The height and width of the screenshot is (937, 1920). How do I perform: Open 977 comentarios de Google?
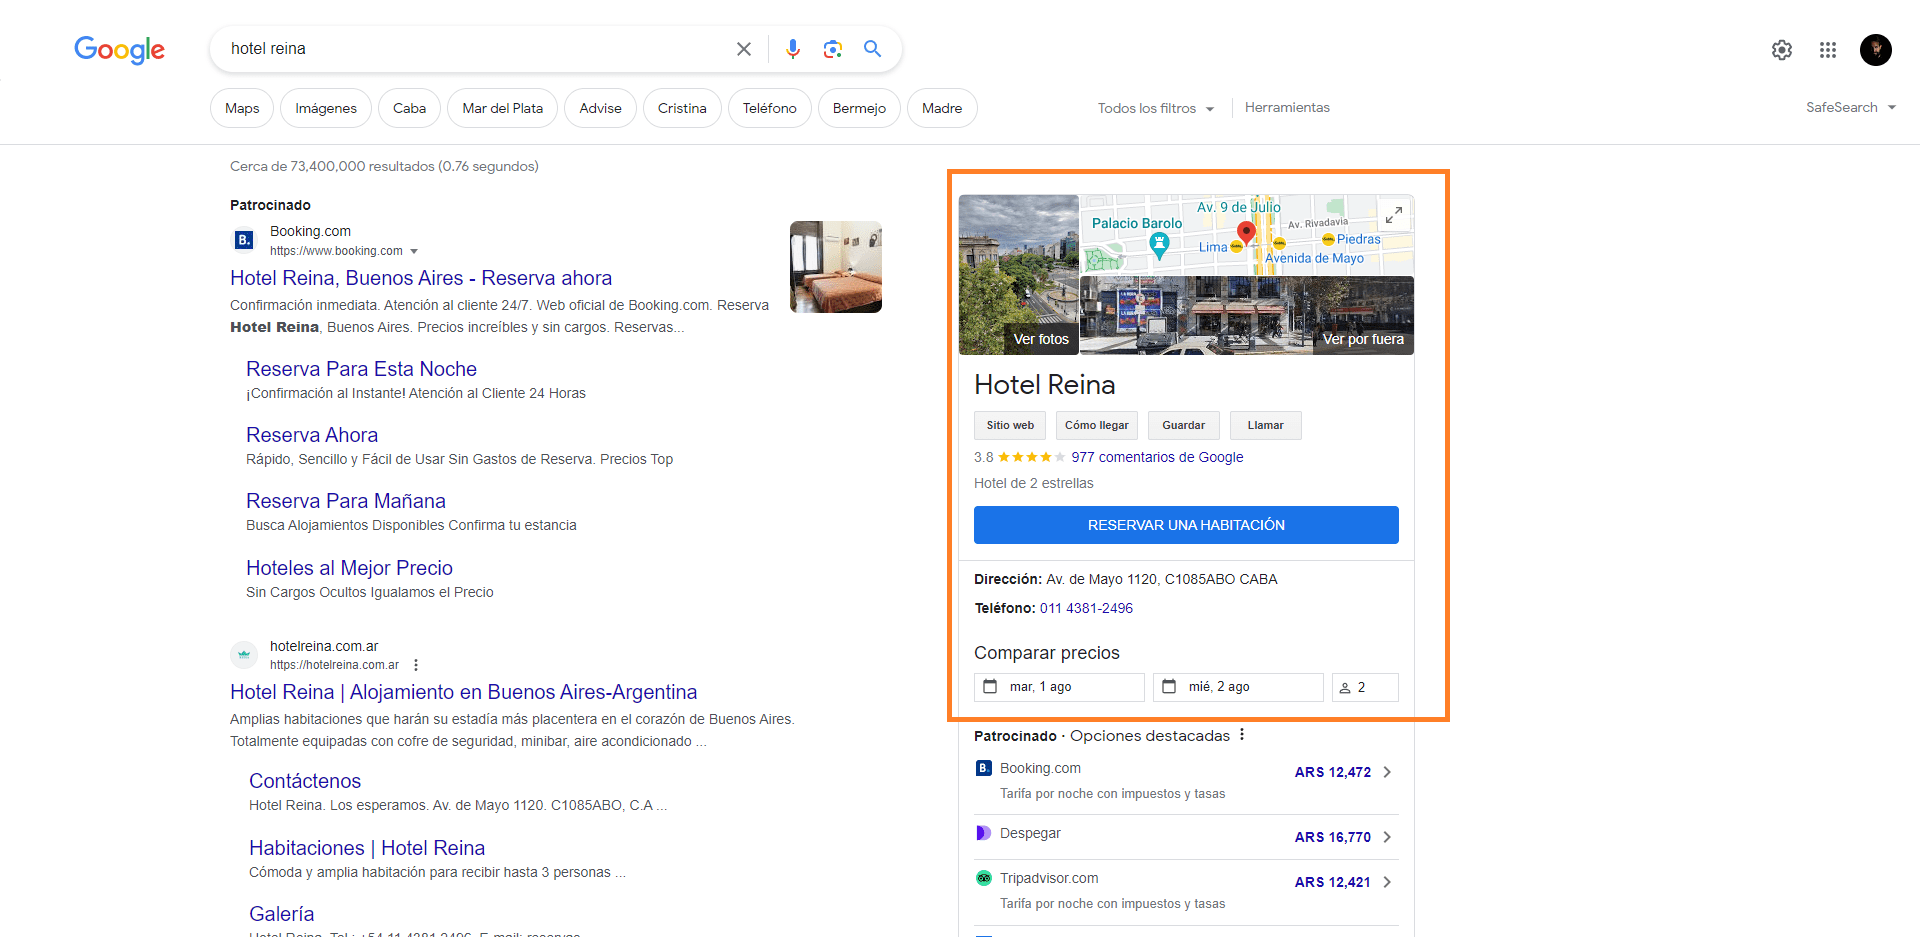click(x=1157, y=457)
